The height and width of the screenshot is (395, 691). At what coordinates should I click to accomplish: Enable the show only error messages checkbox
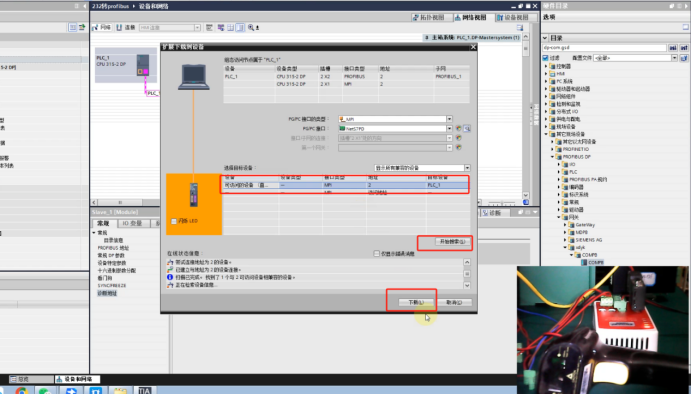(376, 253)
